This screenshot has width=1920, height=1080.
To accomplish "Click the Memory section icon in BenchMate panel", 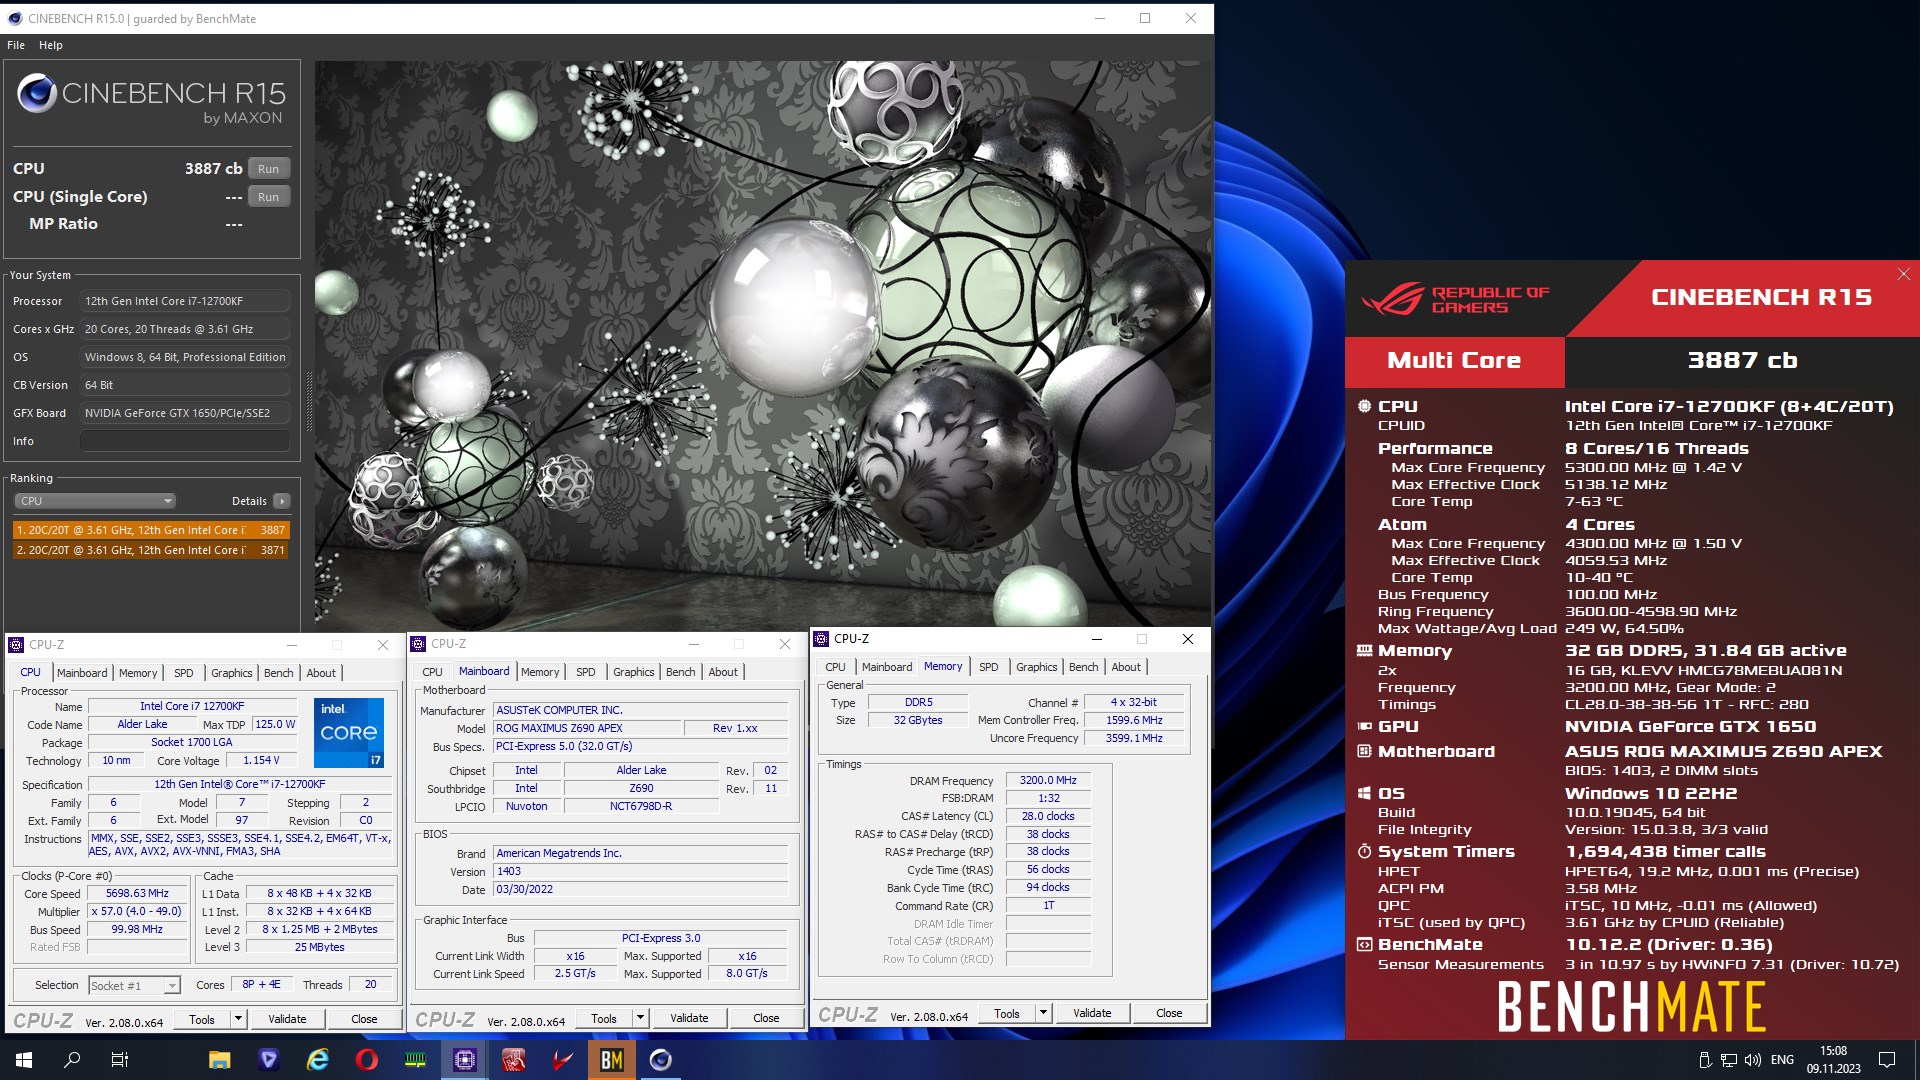I will click(x=1364, y=650).
